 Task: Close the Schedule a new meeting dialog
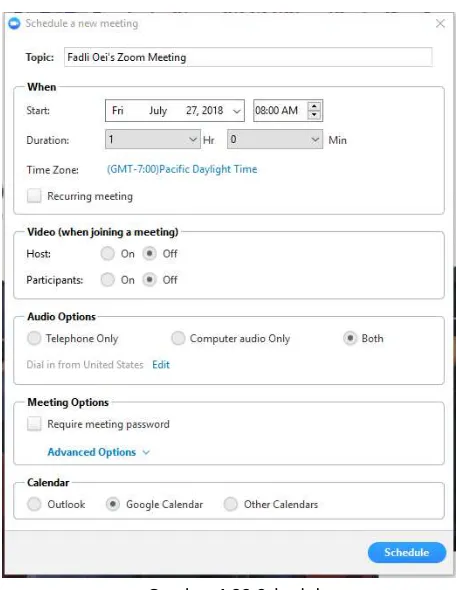click(x=440, y=23)
